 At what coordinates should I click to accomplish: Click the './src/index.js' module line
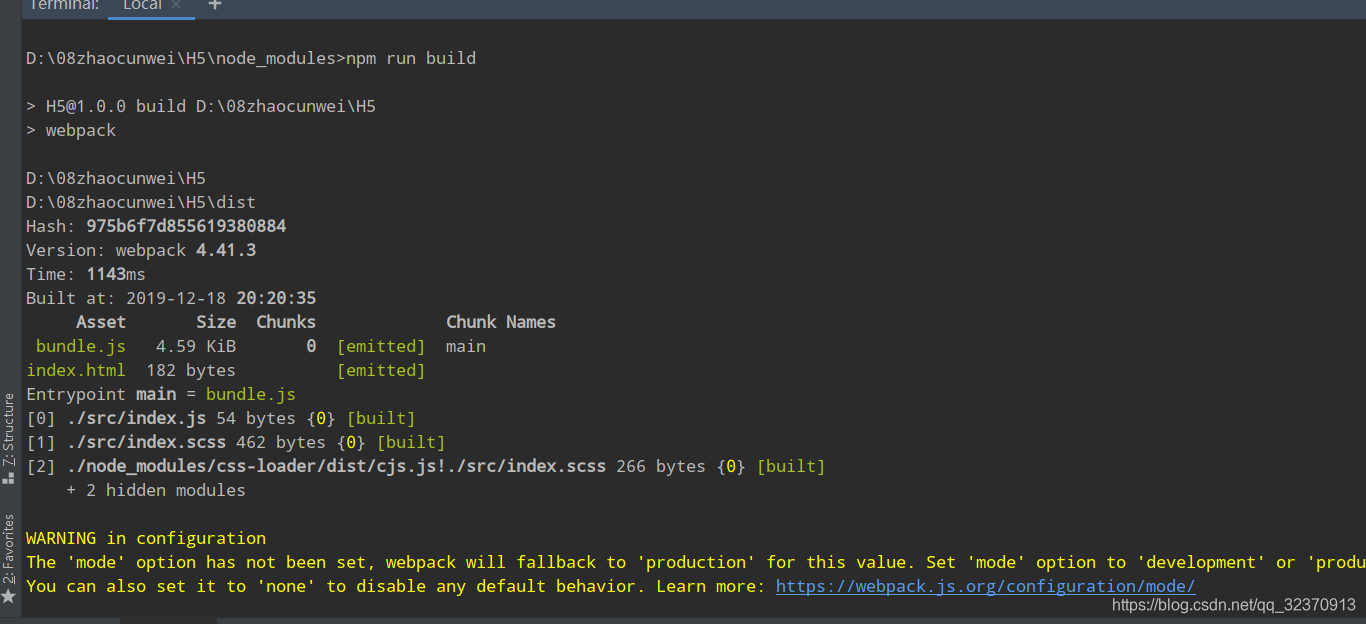pyautogui.click(x=221, y=419)
